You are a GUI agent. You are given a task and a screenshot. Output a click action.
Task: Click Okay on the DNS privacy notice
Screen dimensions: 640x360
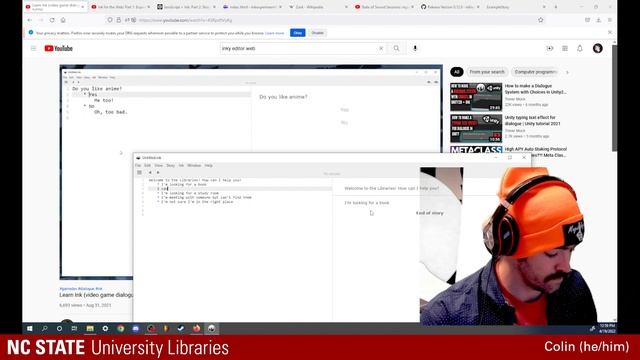coord(298,33)
